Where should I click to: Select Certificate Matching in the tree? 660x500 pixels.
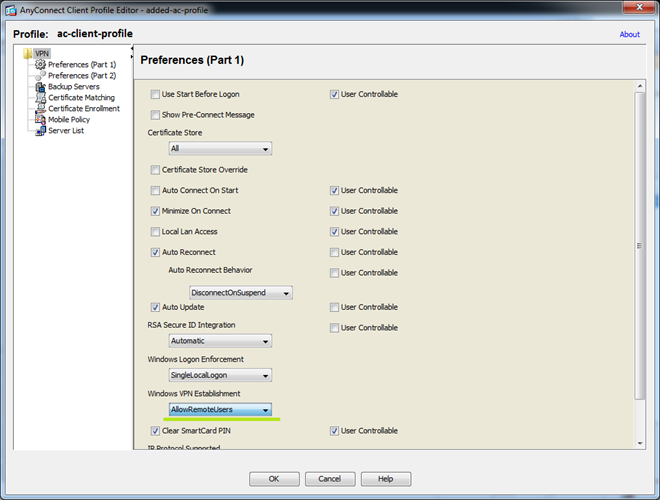[x=81, y=98]
